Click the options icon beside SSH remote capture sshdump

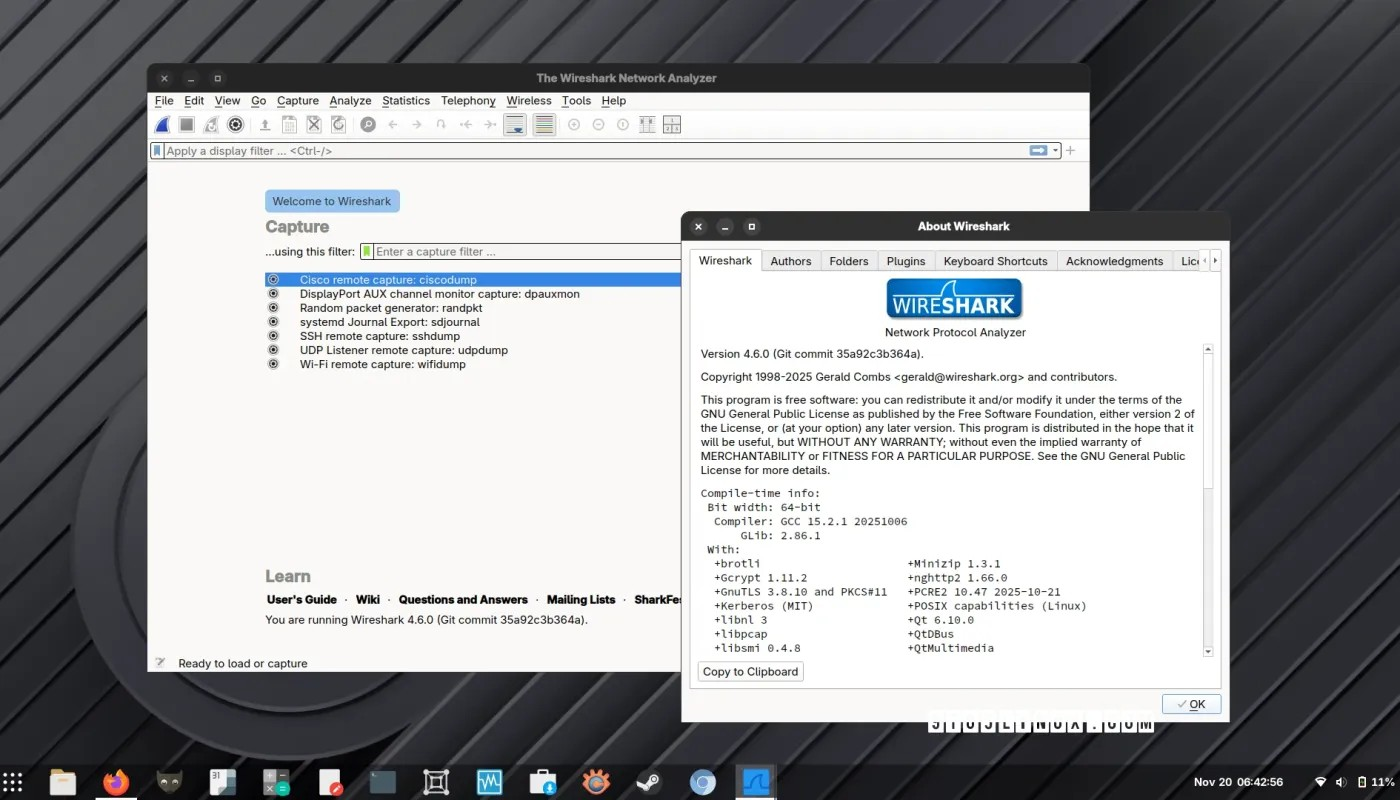[273, 336]
